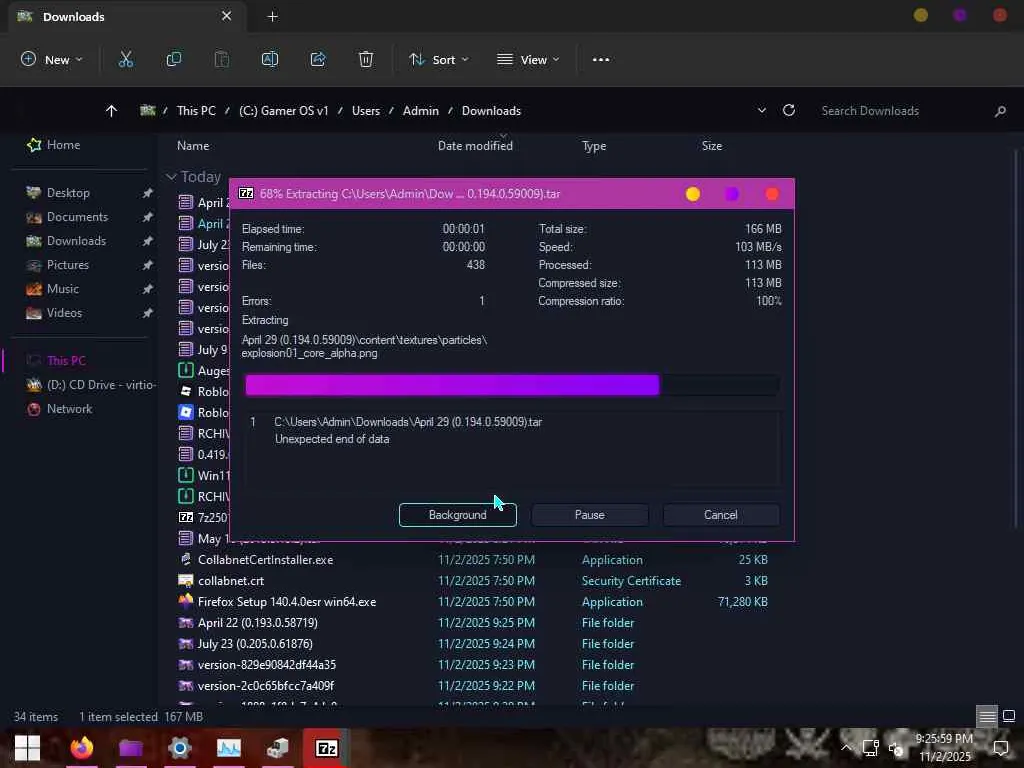Go to Home in sidebar

(x=53, y=145)
